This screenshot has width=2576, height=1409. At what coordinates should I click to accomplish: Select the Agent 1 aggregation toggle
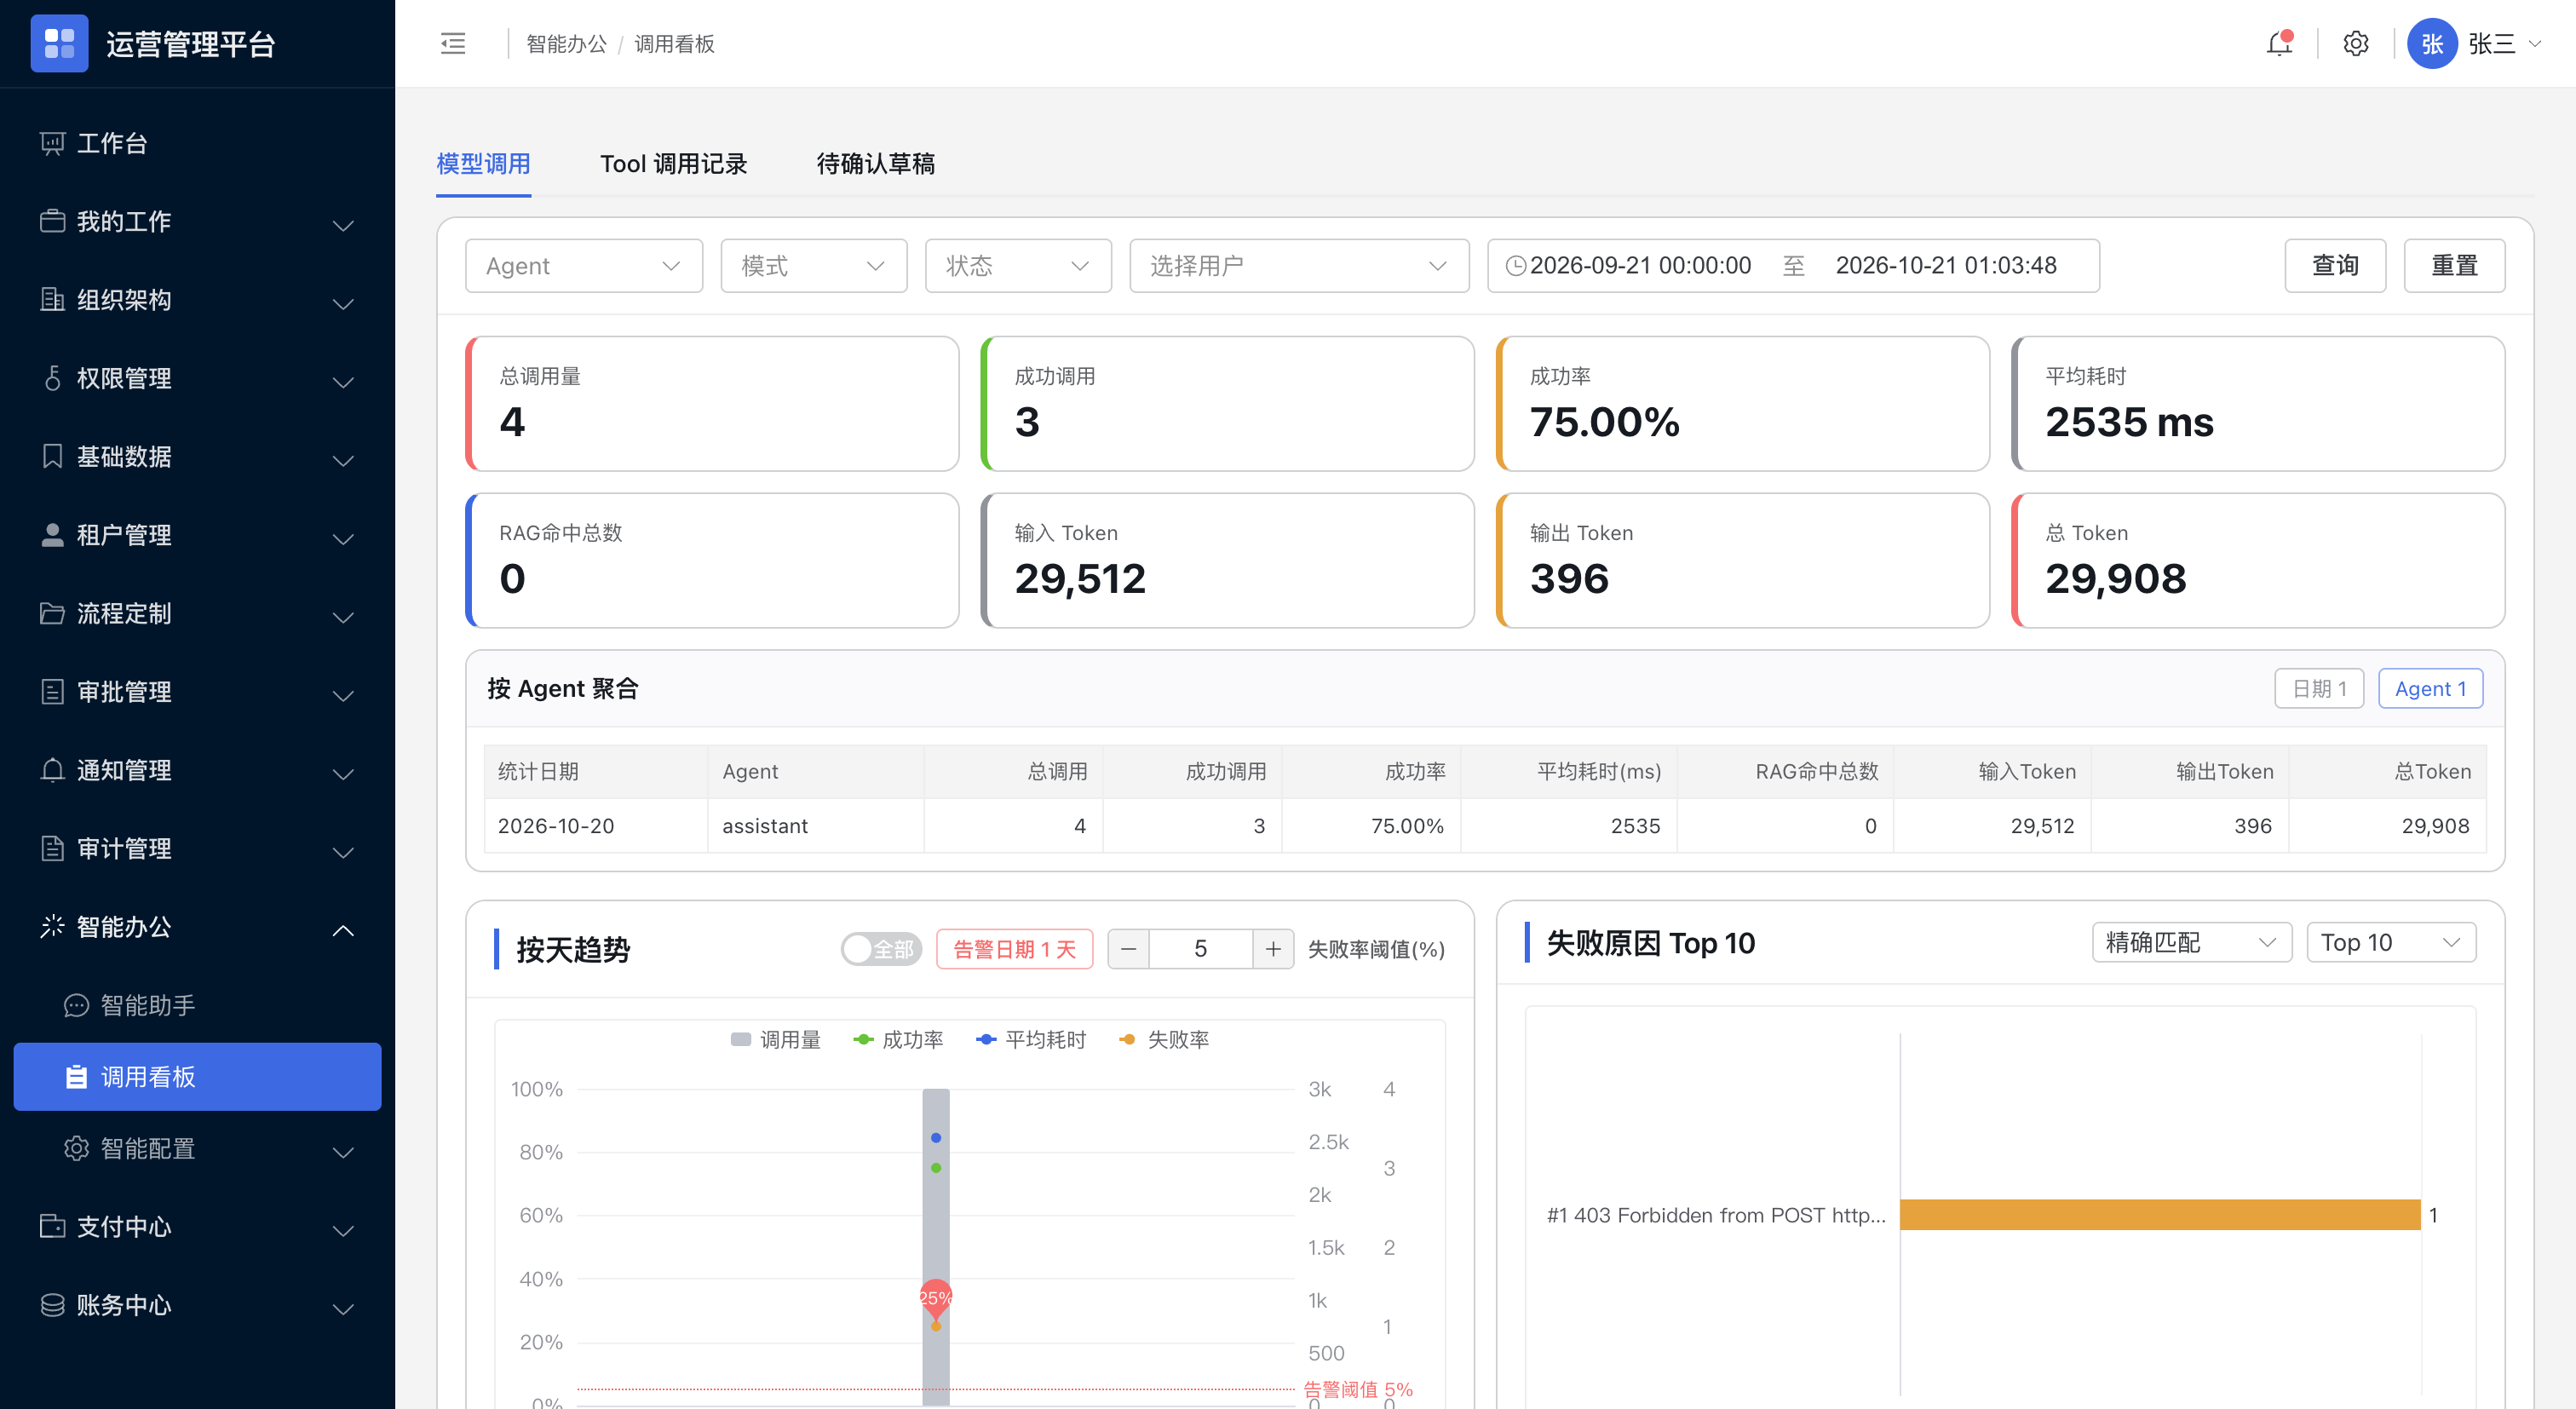(x=2430, y=688)
